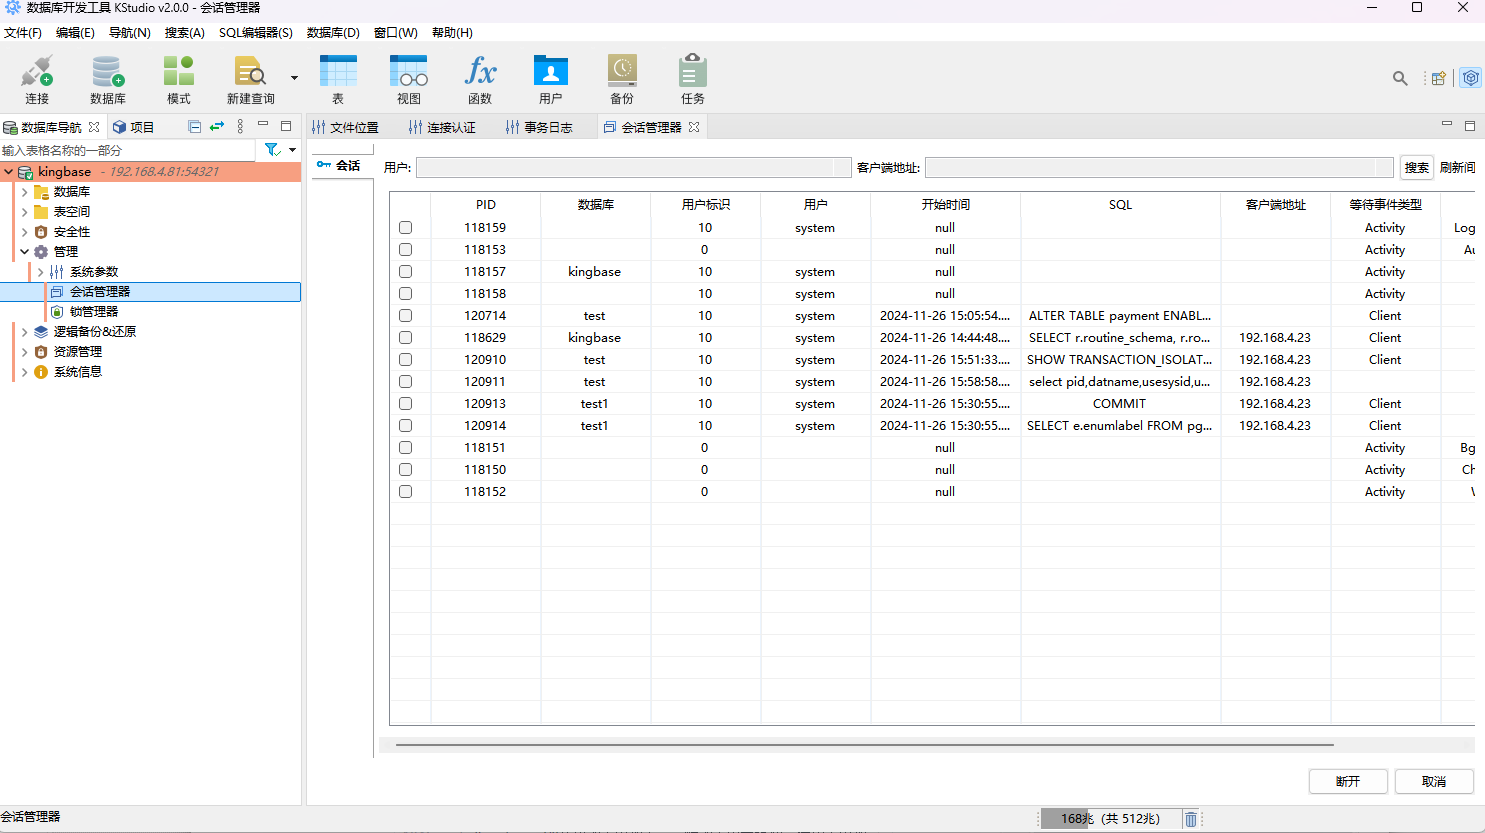Click the 连接 (Connect) toolbar icon
Screen dimensions: 1485x833
37,73
